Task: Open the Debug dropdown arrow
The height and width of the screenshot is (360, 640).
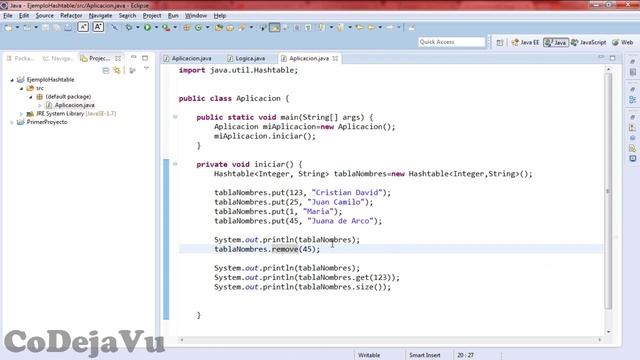Action: point(138,27)
